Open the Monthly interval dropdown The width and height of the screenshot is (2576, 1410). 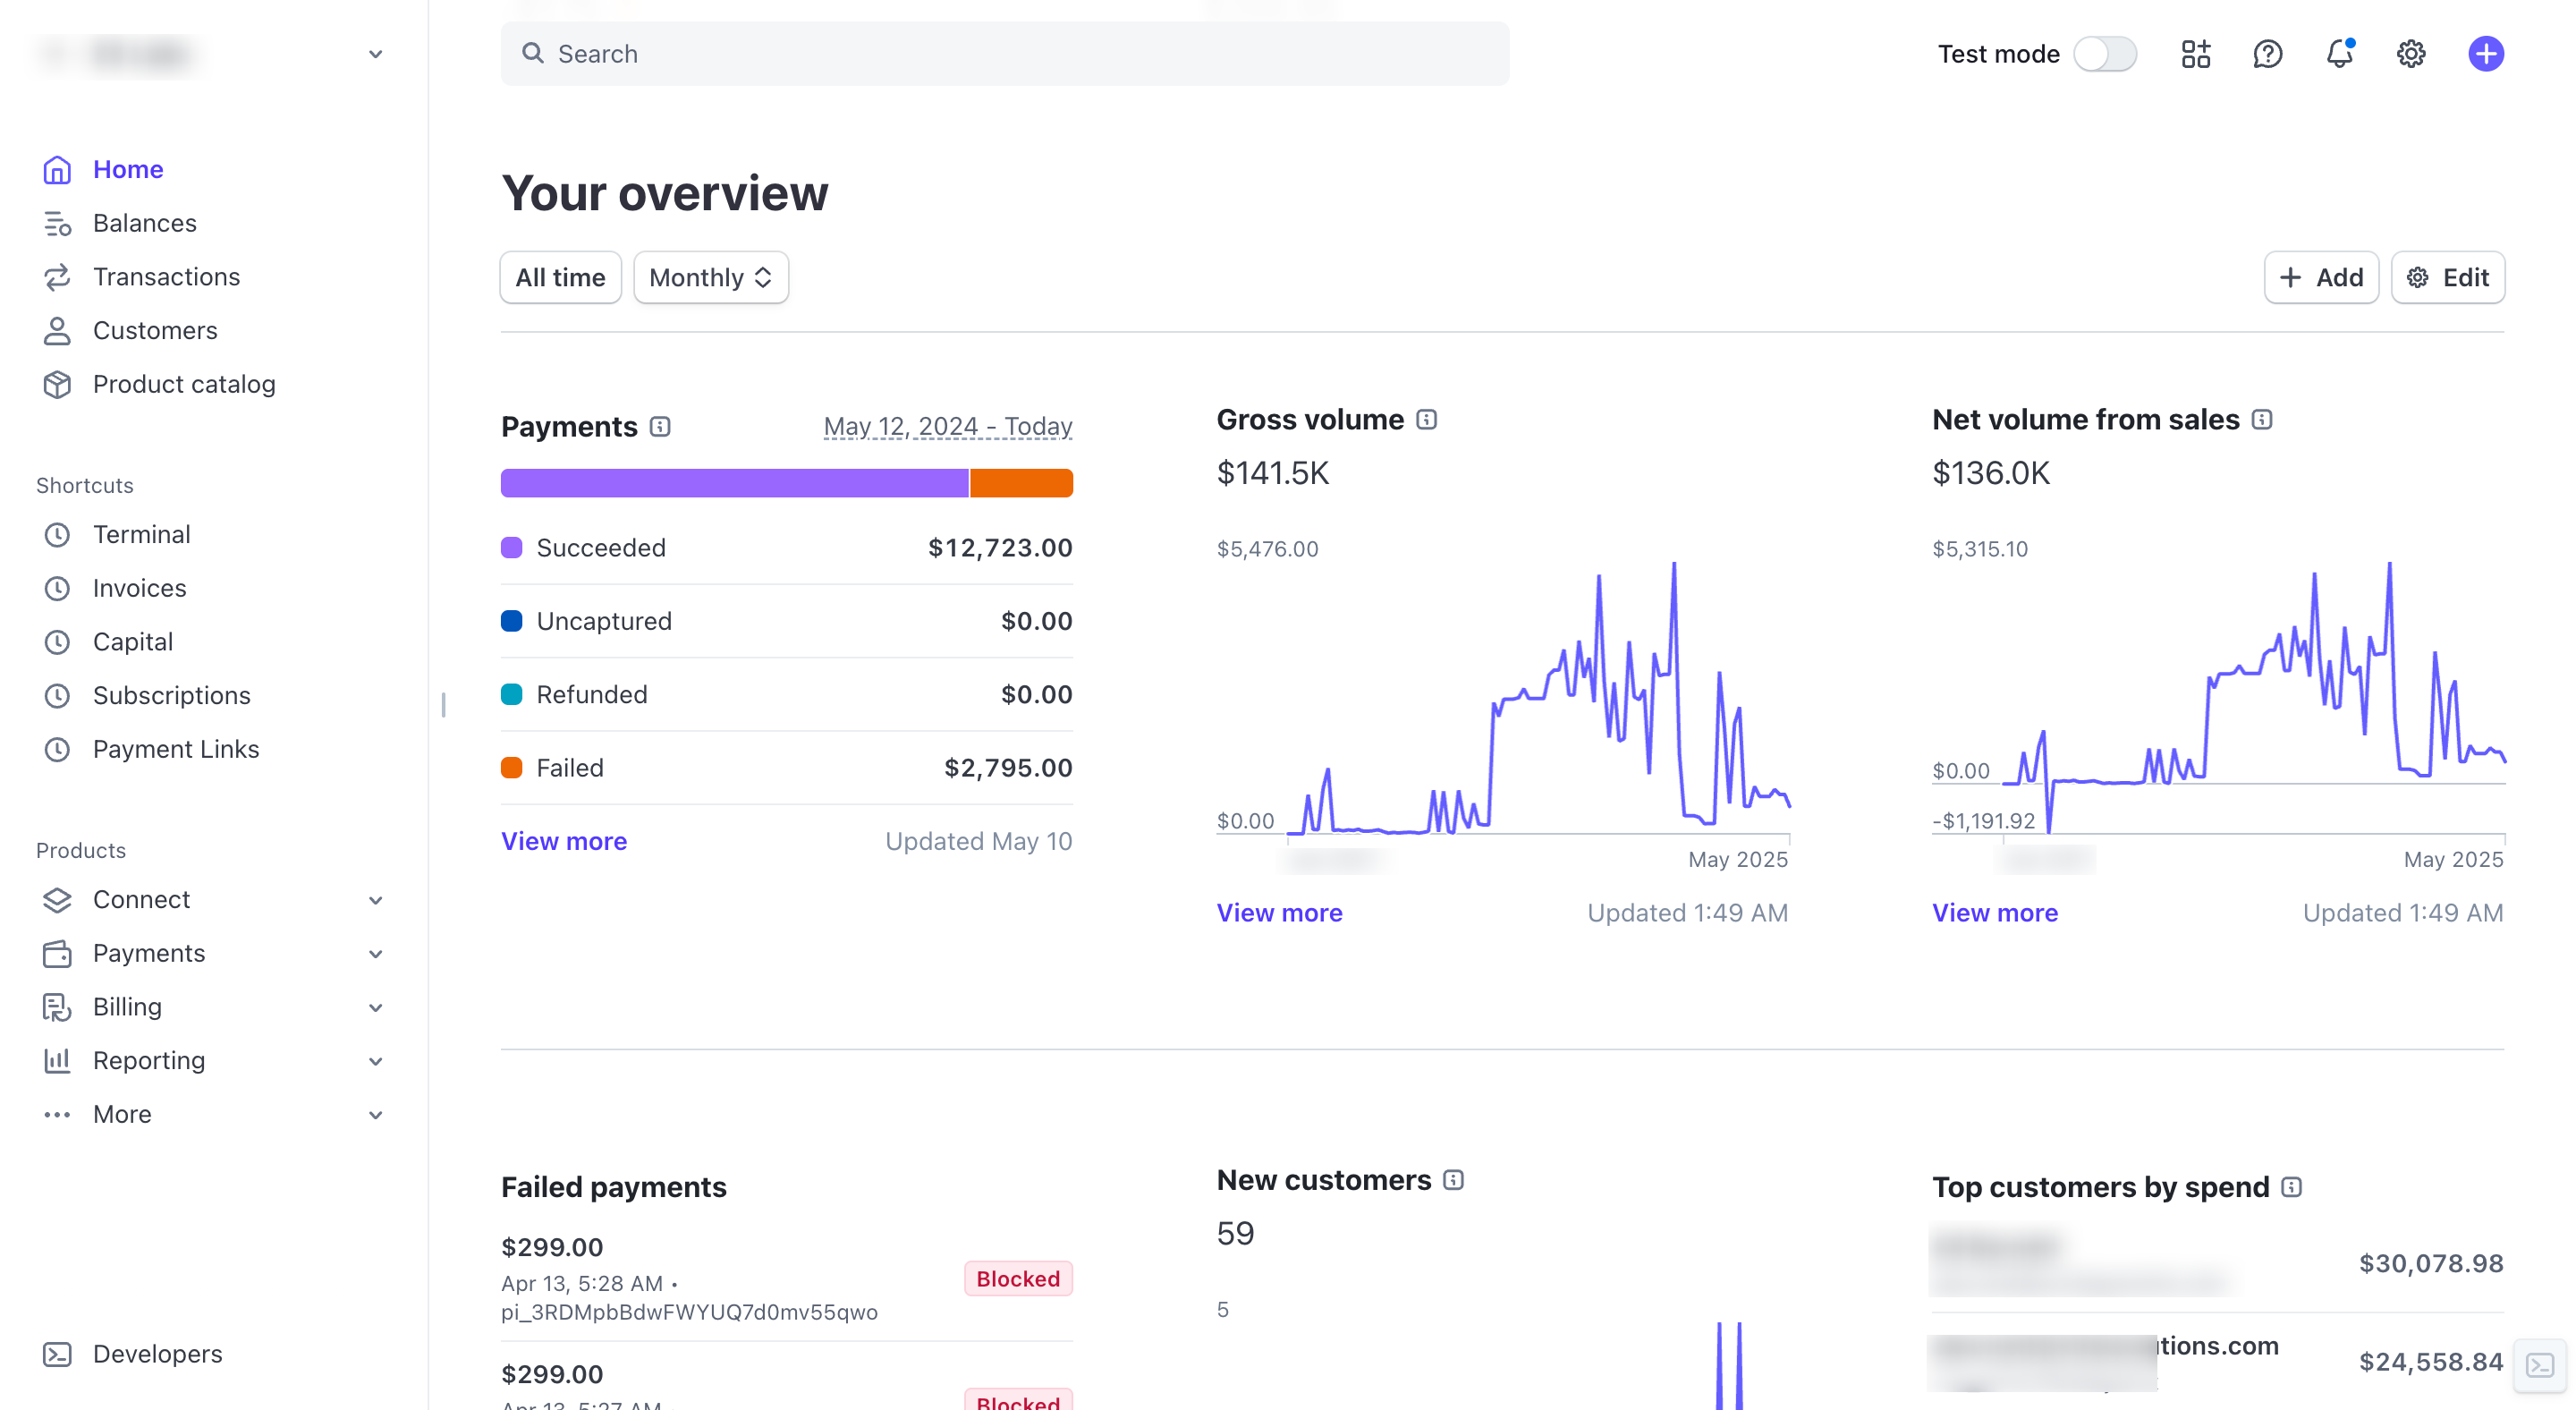click(710, 277)
